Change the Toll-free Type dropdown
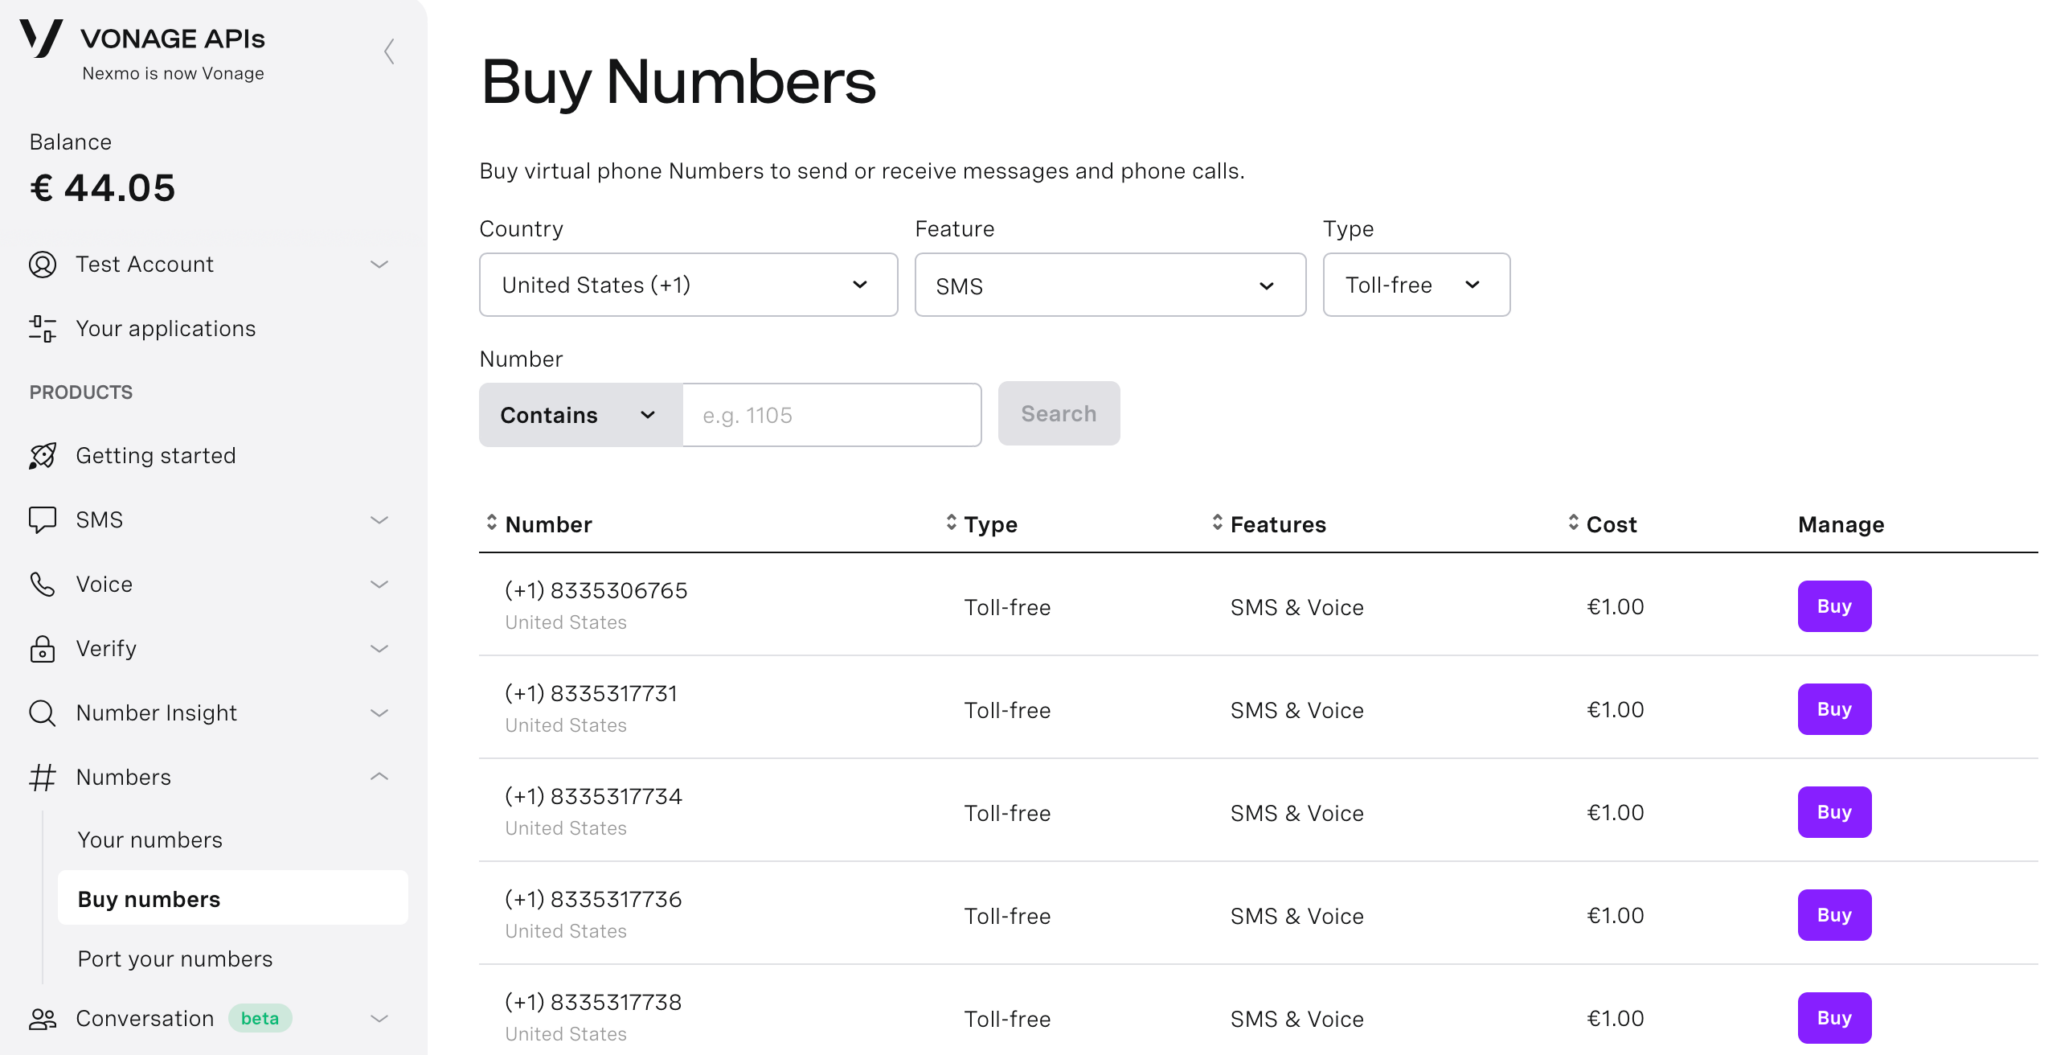This screenshot has height=1055, width=2048. (x=1416, y=284)
